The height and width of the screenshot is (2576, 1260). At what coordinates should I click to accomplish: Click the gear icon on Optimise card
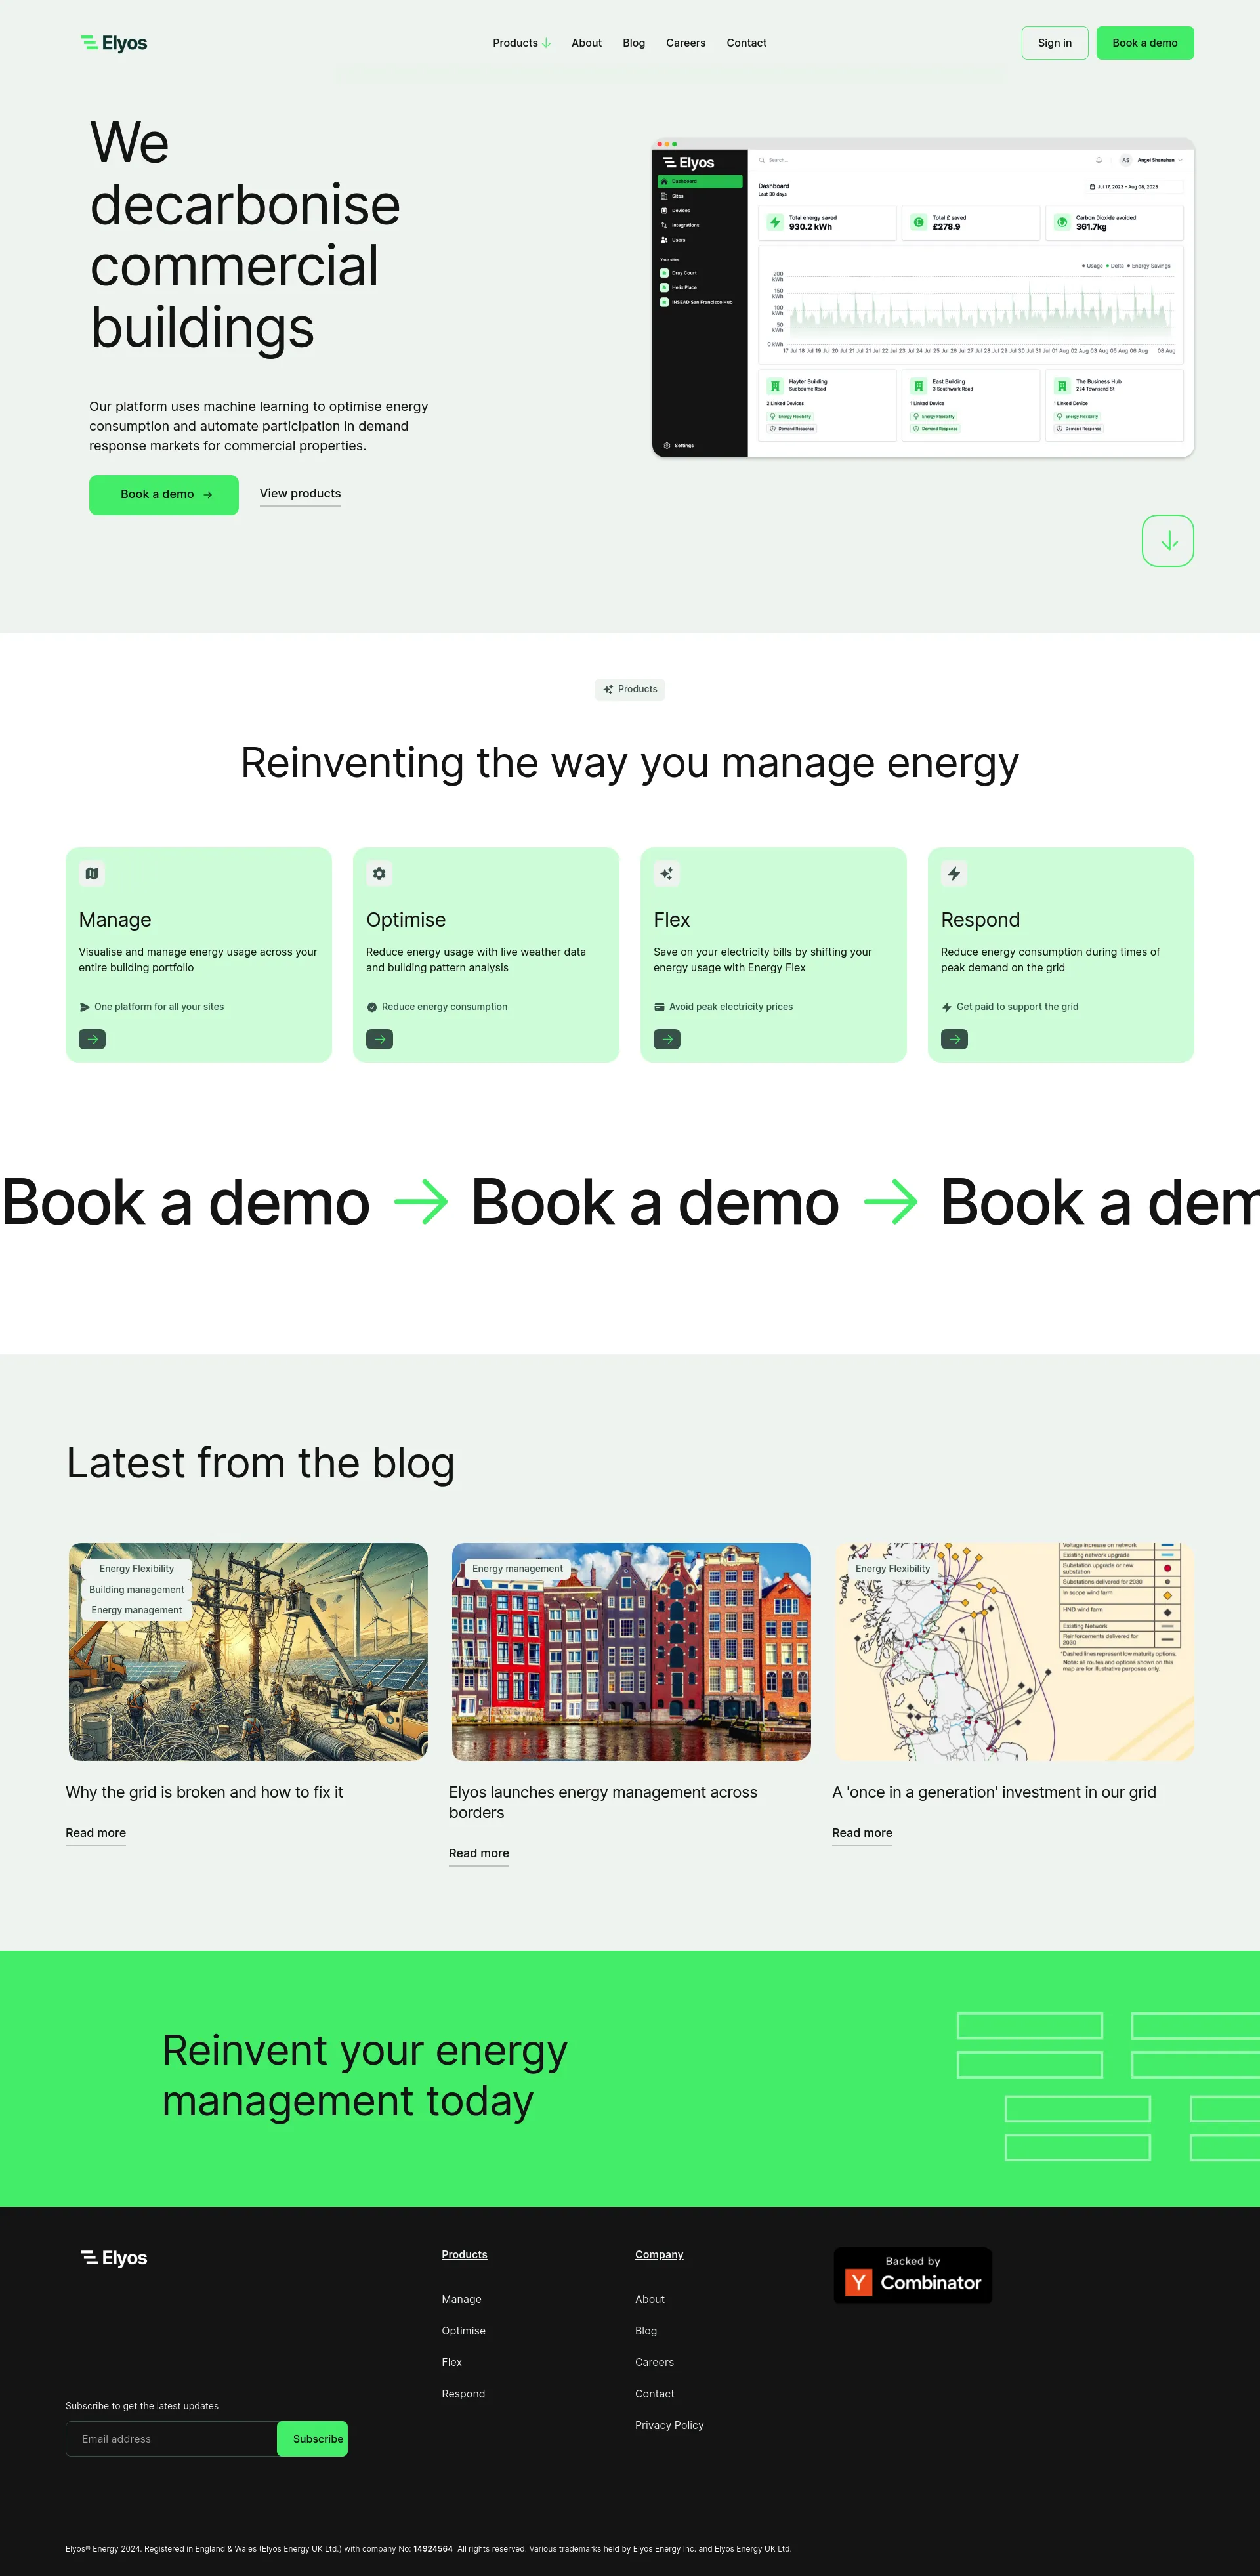[379, 873]
